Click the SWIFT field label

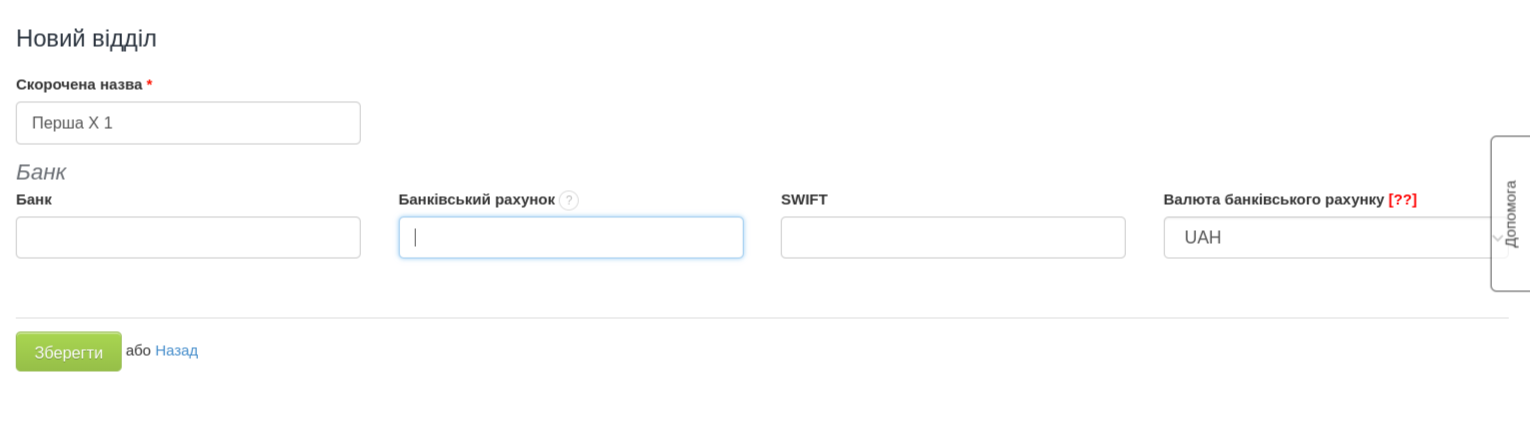[804, 199]
